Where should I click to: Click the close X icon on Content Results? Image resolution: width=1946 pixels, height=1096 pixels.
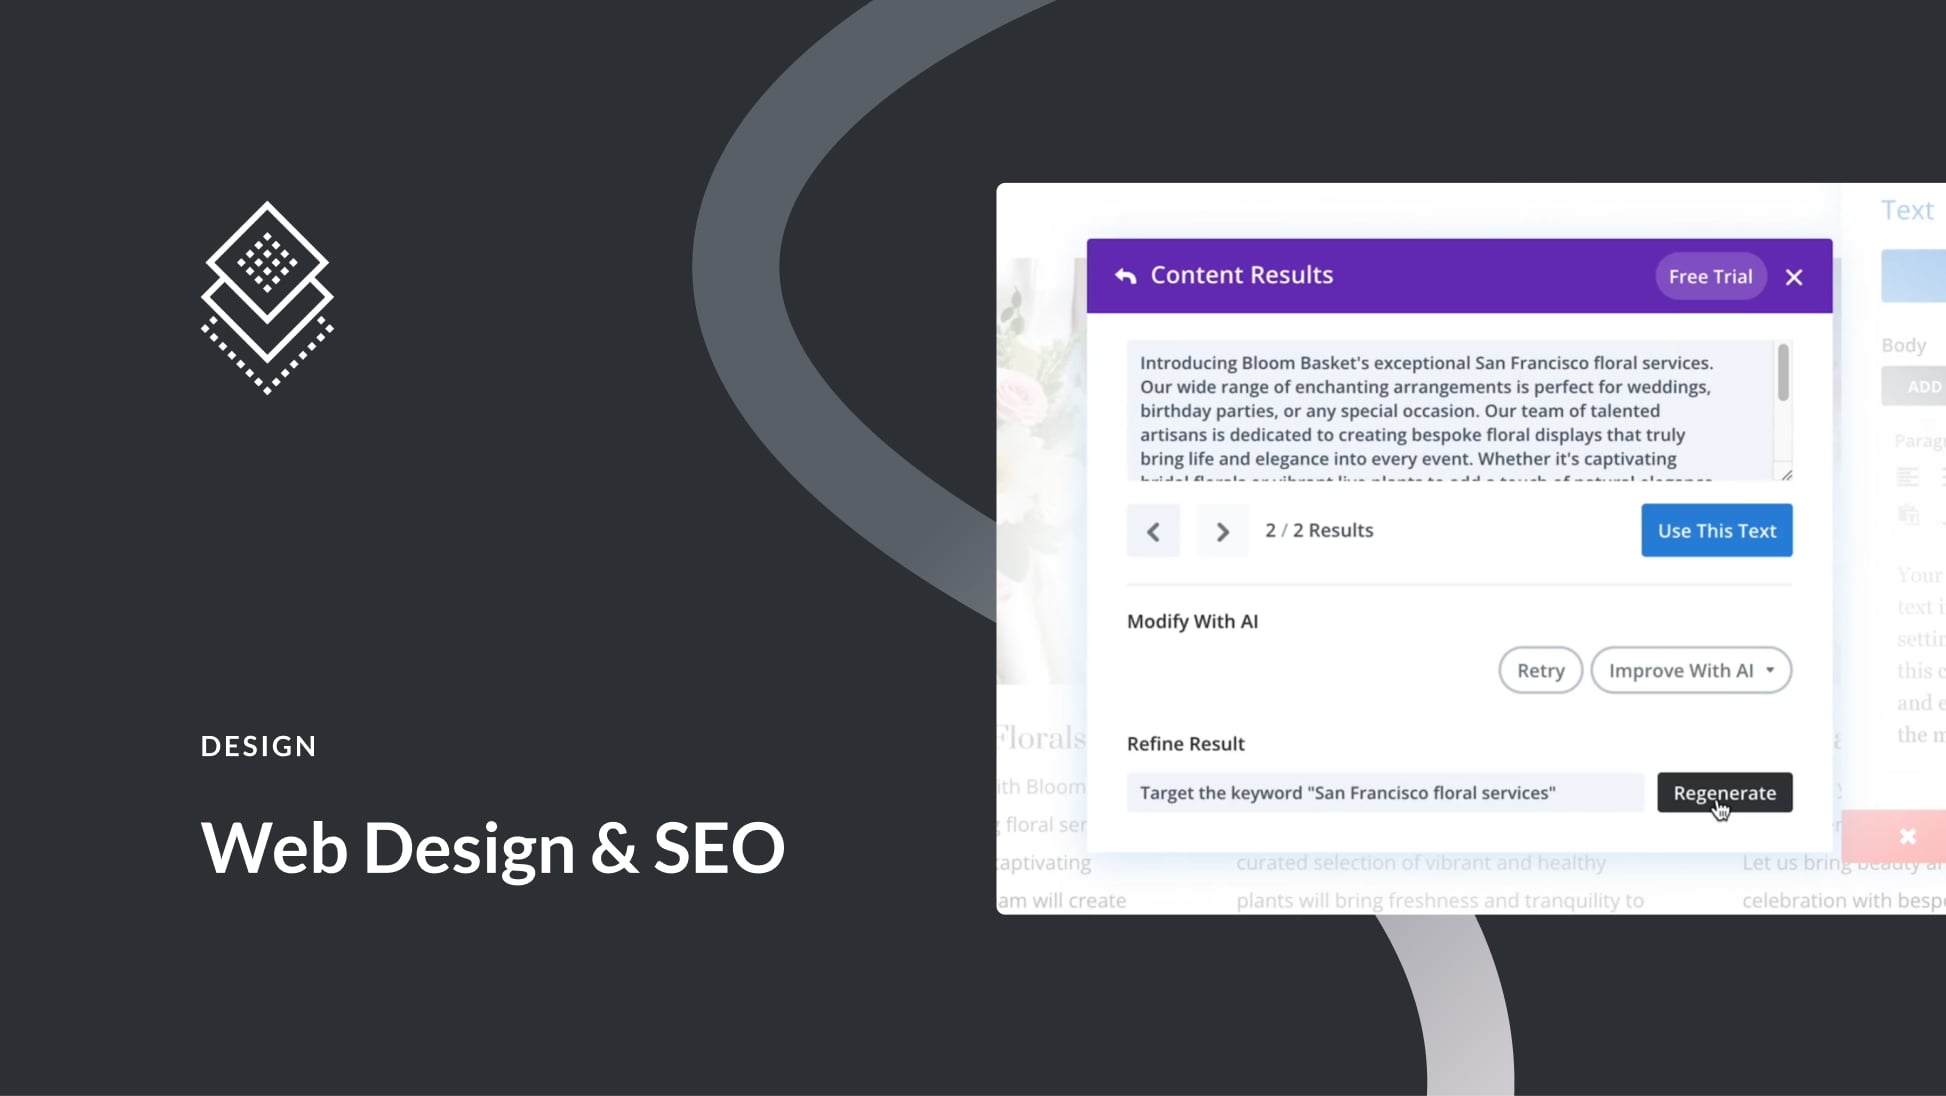(x=1794, y=275)
